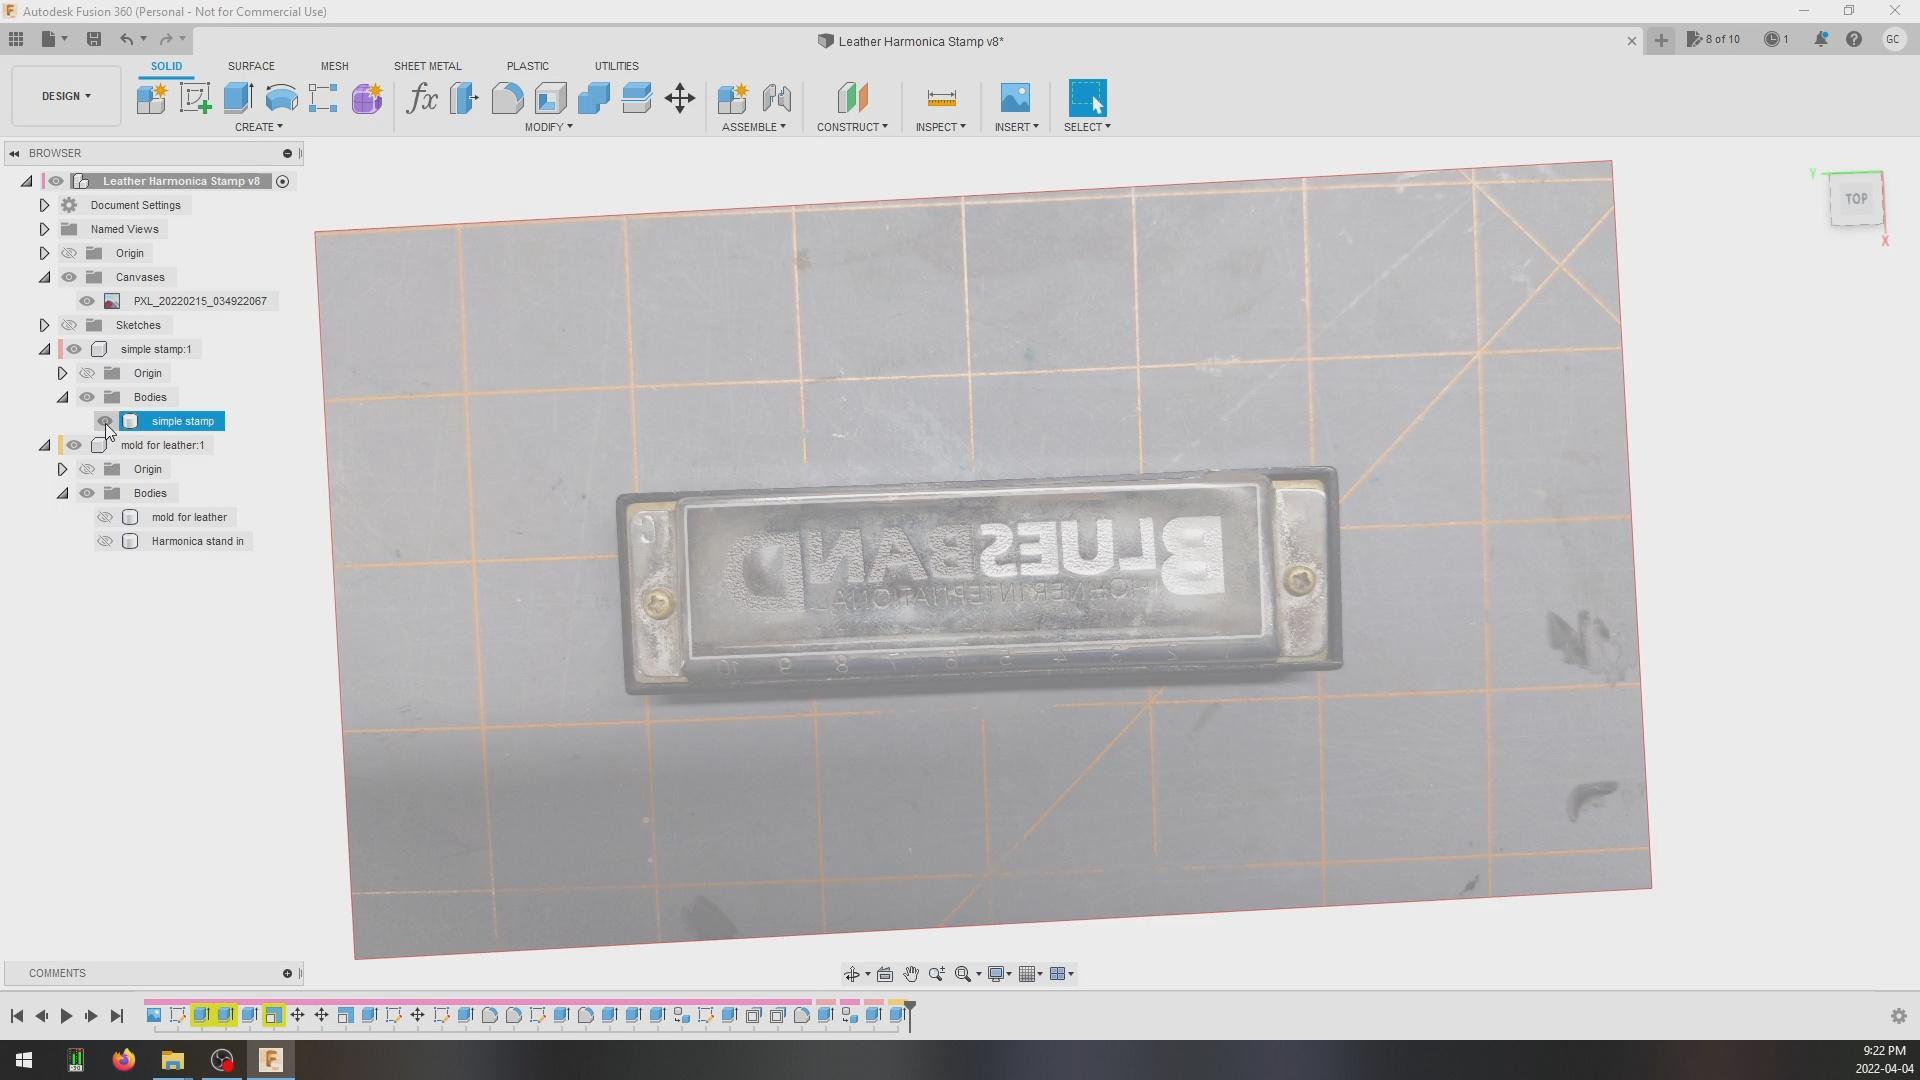Expand the Document Settings node

[x=44, y=205]
